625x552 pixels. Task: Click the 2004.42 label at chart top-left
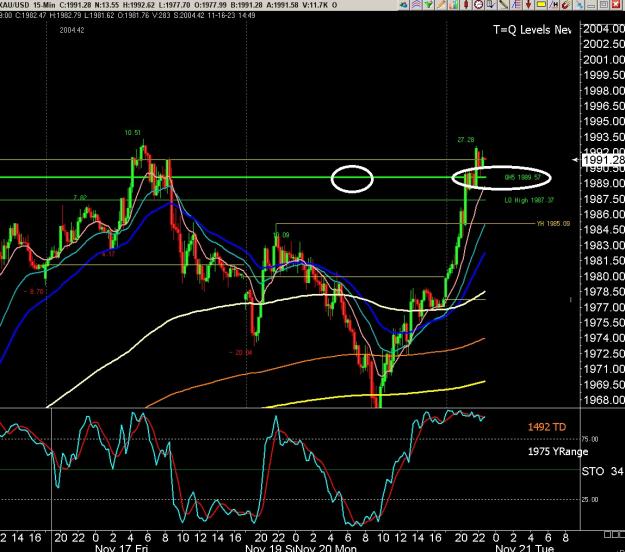point(72,30)
